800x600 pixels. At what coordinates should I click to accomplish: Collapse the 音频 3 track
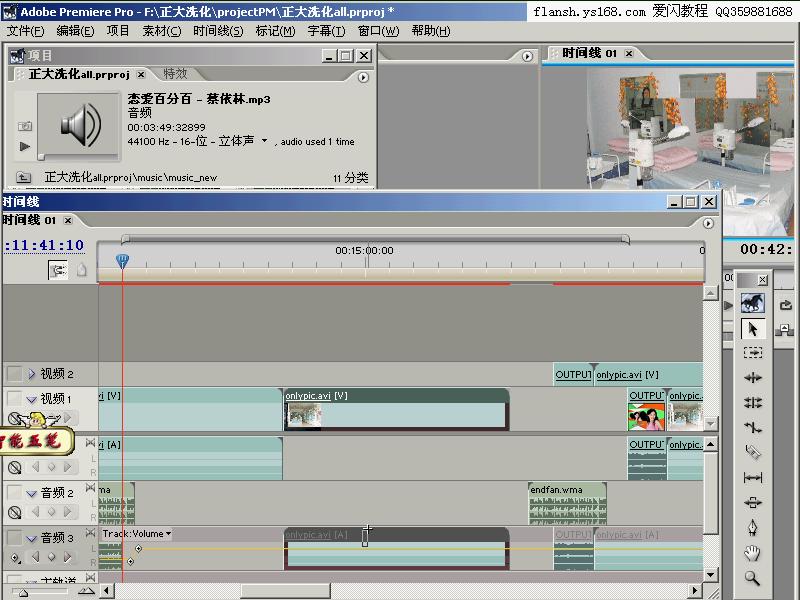[32, 538]
